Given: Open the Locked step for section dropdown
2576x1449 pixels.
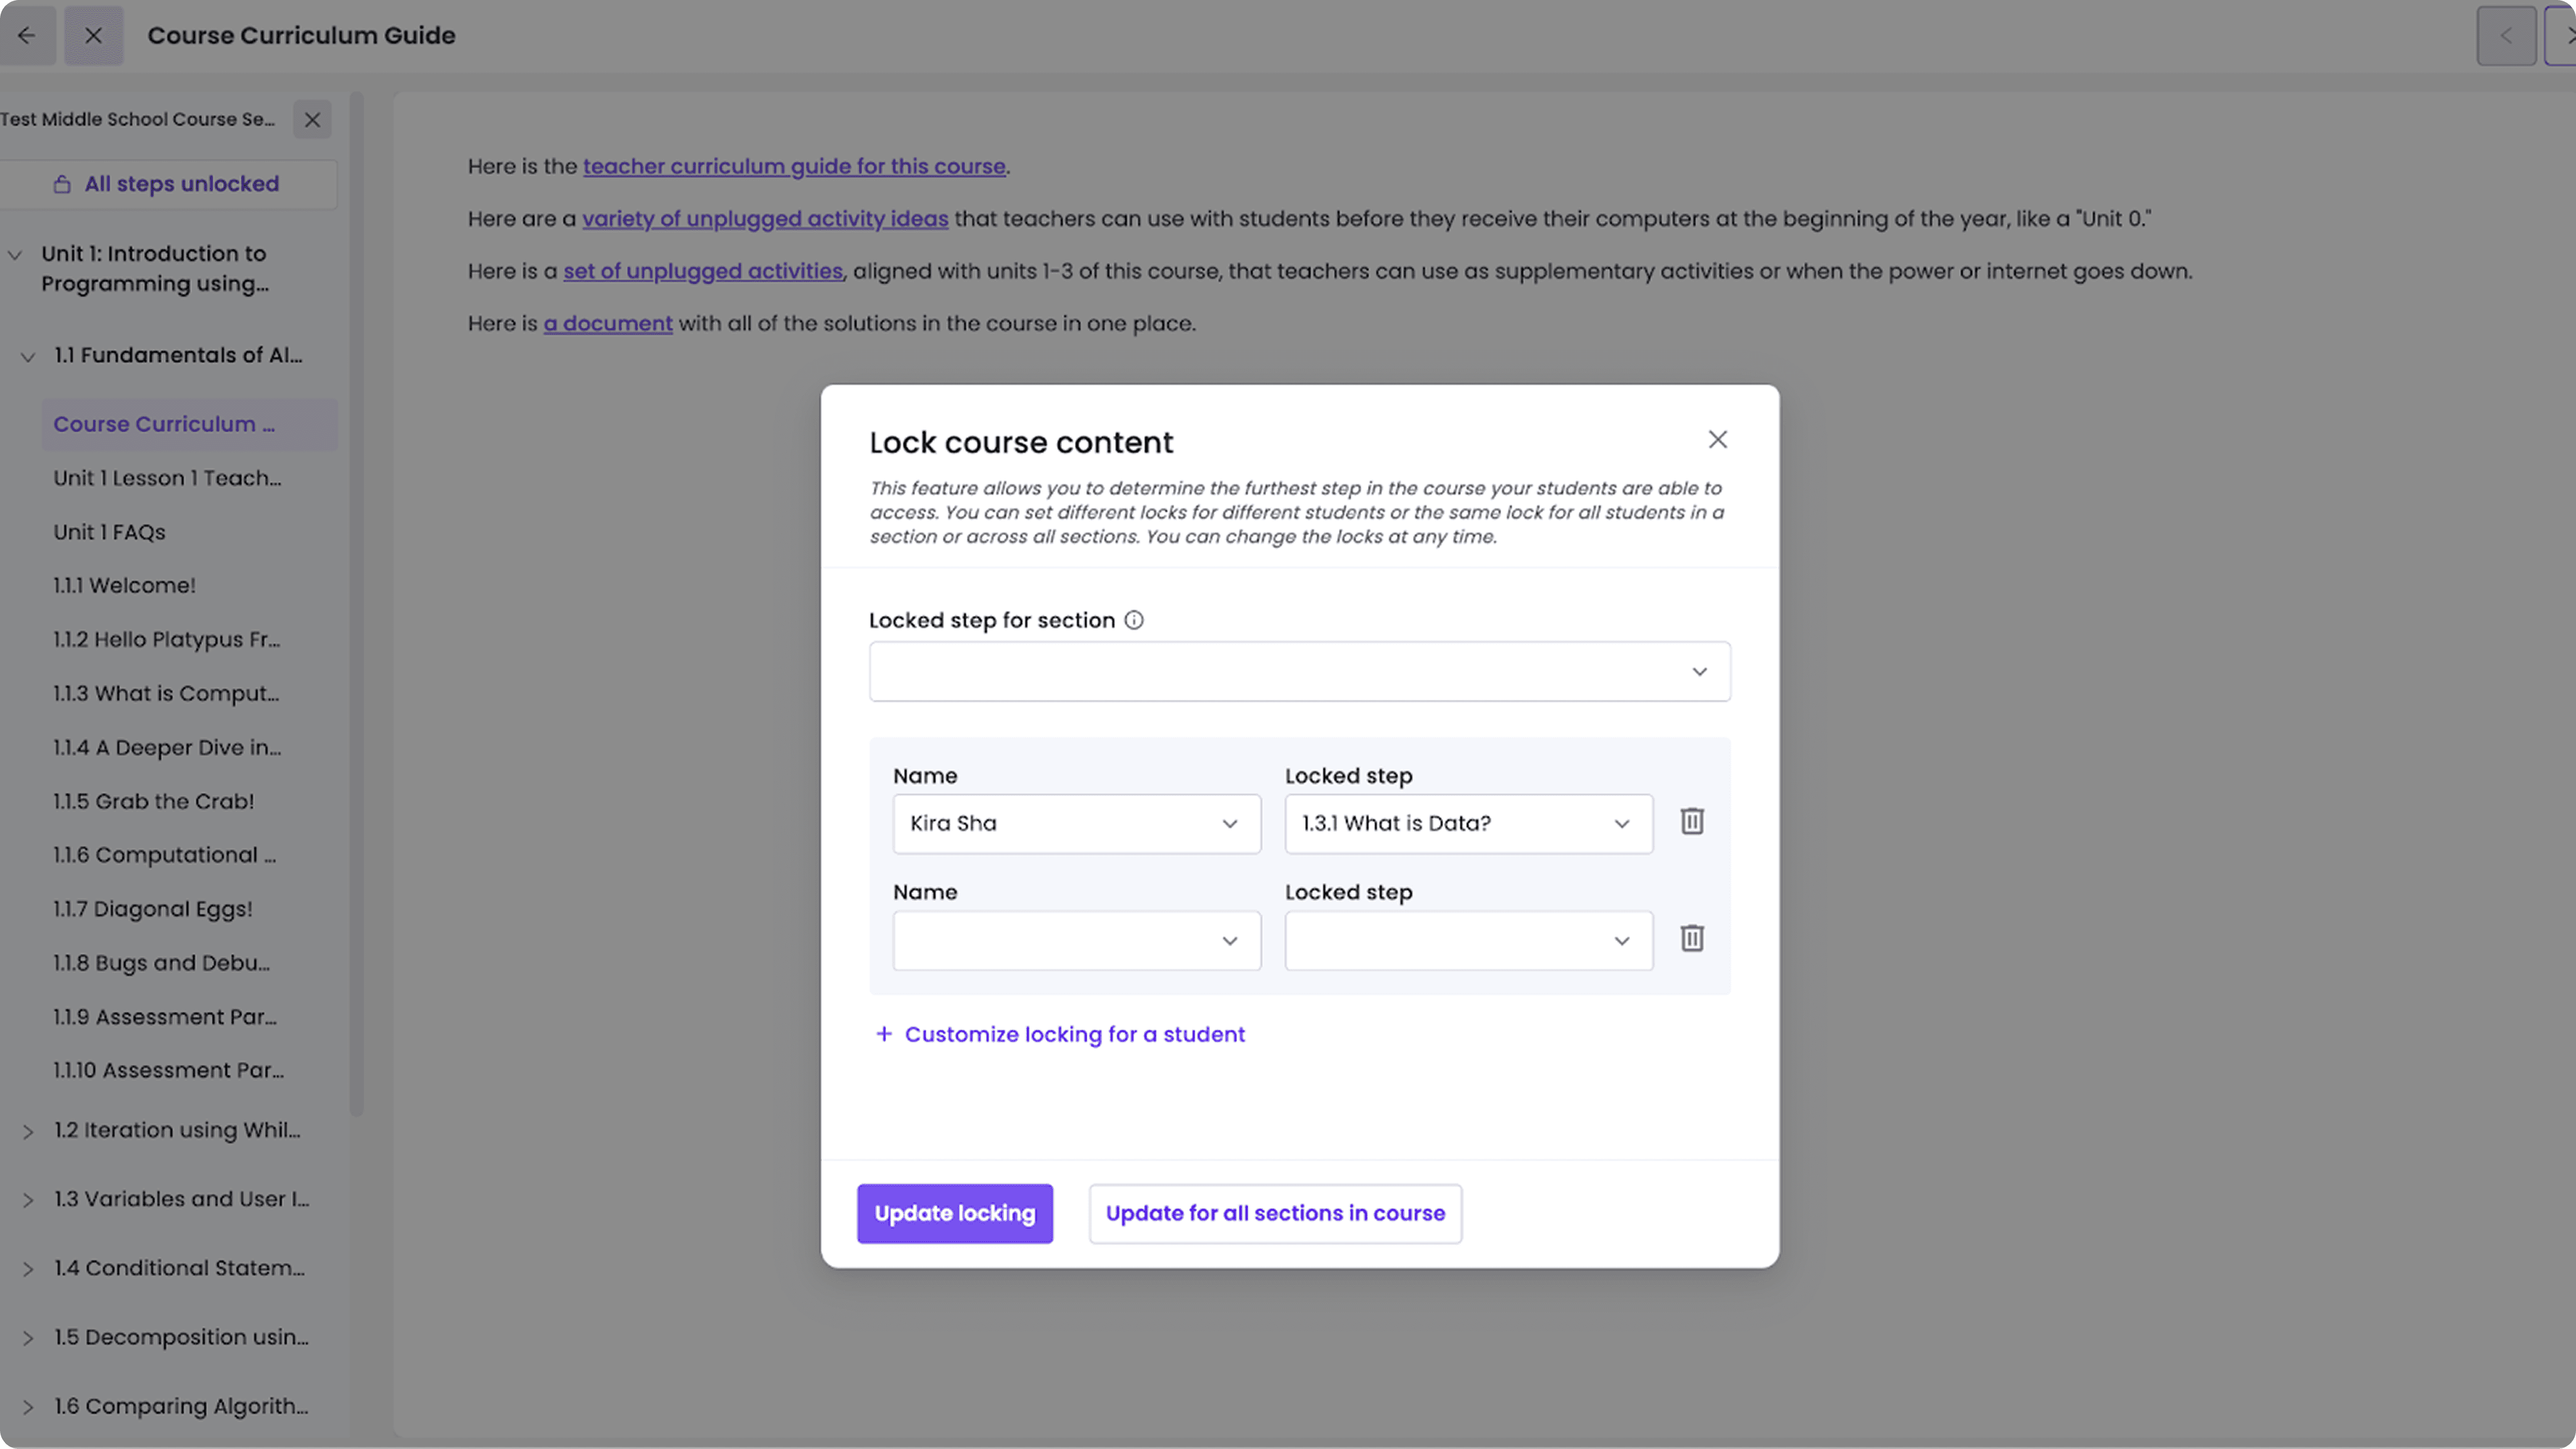Looking at the screenshot, I should click(1299, 672).
